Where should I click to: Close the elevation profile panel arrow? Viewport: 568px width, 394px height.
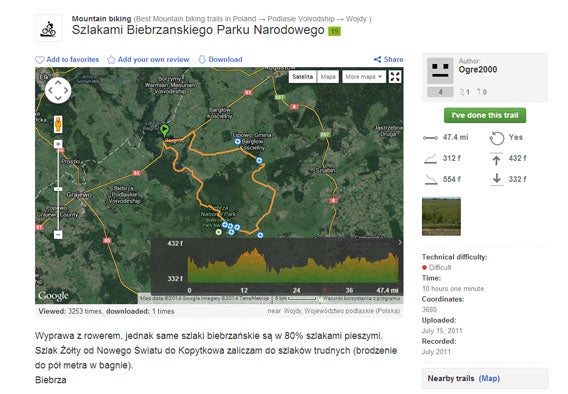400,242
